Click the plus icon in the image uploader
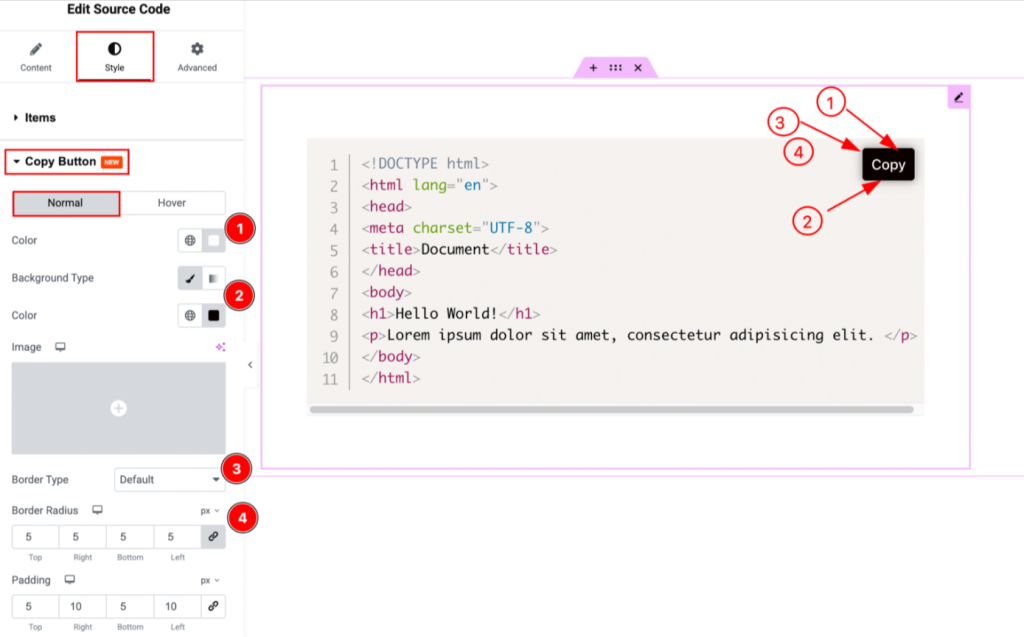 click(118, 408)
